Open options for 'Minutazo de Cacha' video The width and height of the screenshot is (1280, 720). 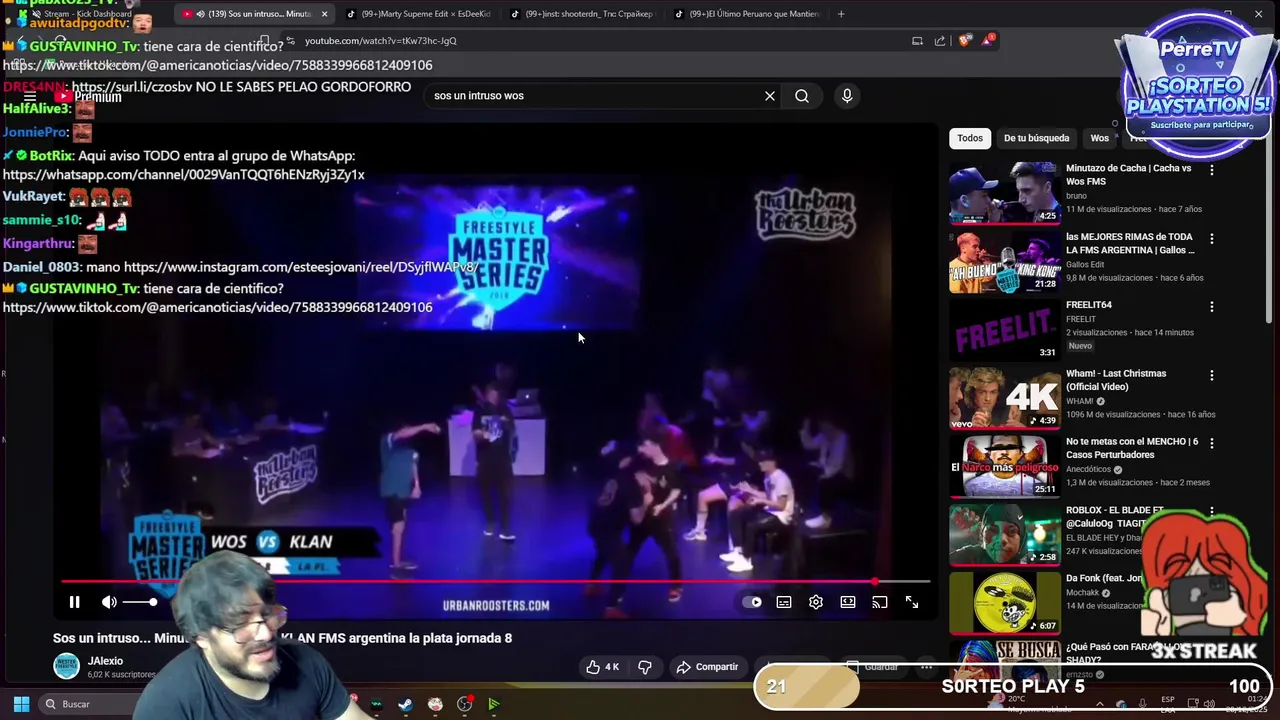pos(1212,170)
